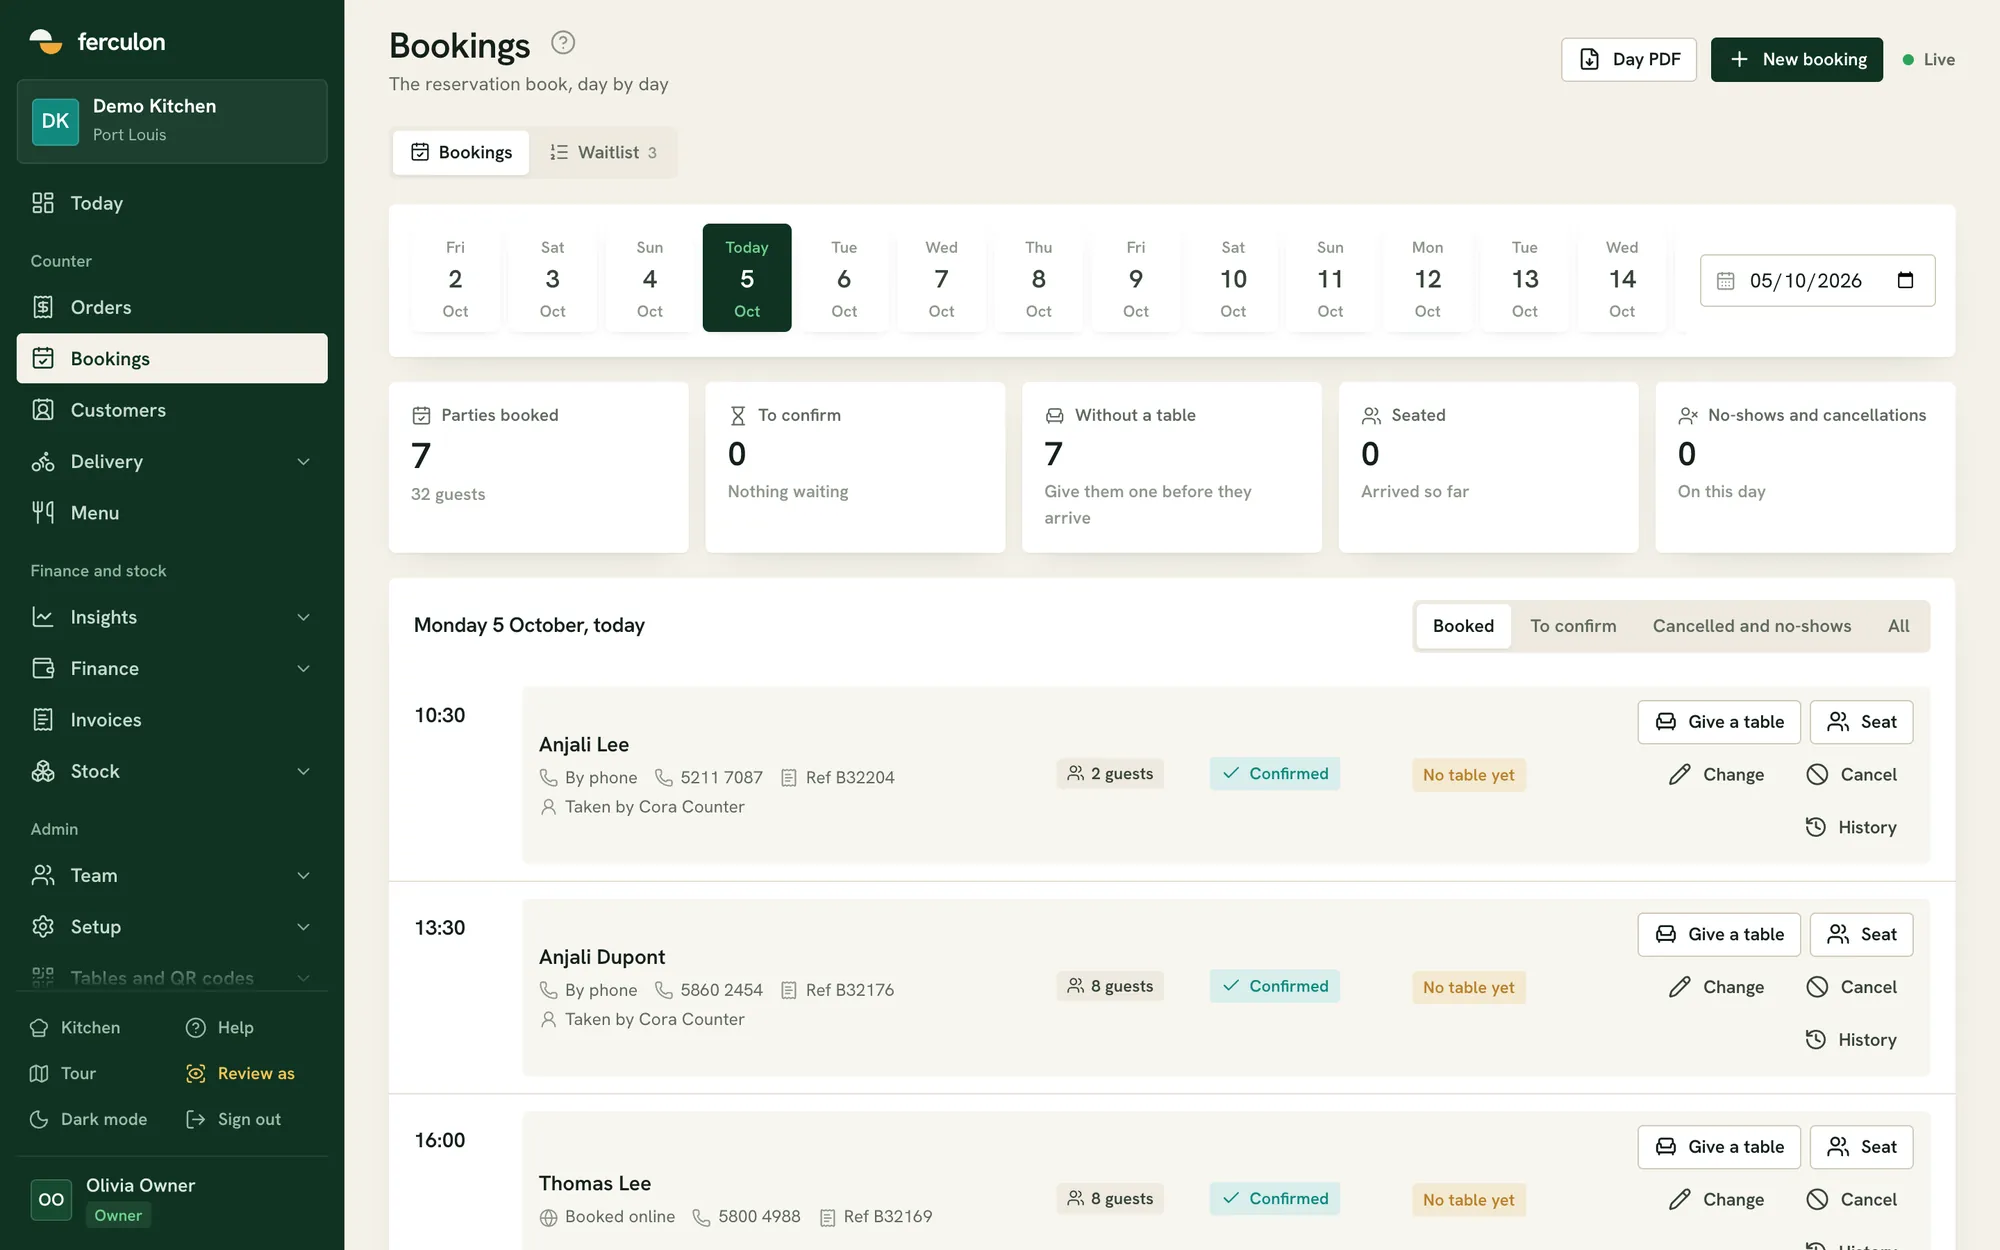Open Kitchen view in sidebar footer

click(x=76, y=1027)
